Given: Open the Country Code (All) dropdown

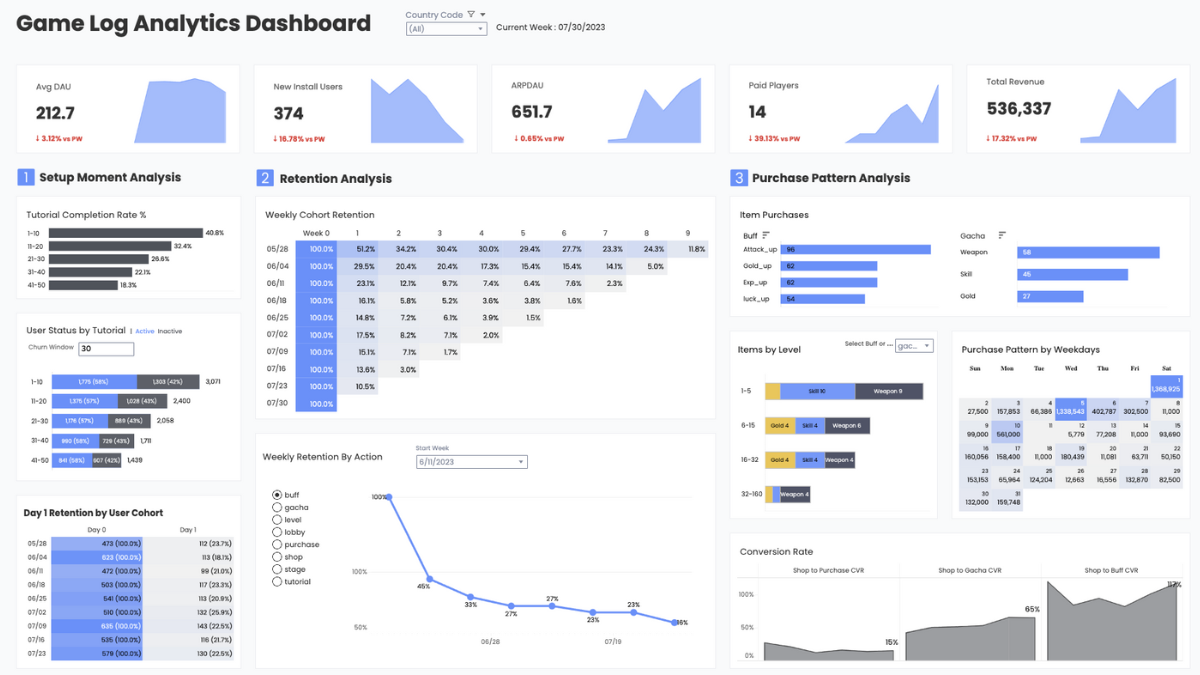Looking at the screenshot, I should pos(446,29).
